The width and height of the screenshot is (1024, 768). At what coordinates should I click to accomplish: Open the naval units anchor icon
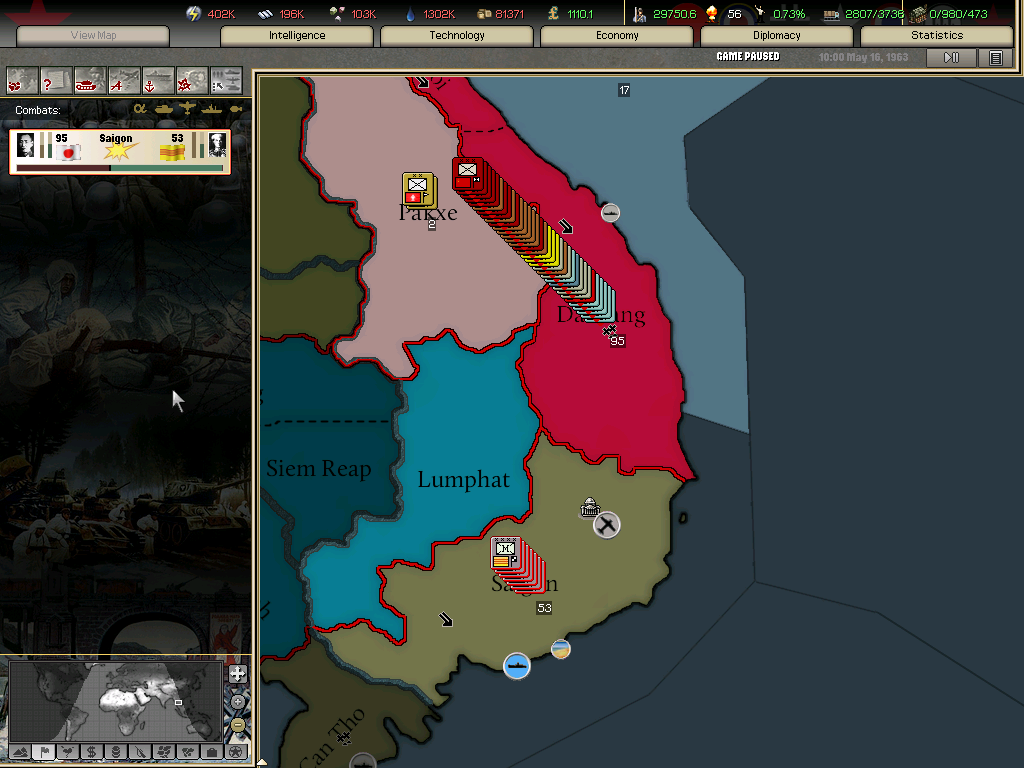pos(158,80)
